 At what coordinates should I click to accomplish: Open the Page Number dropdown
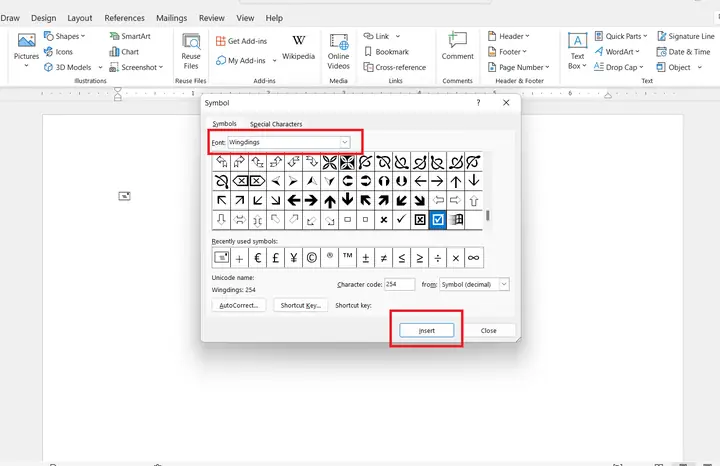(x=518, y=67)
